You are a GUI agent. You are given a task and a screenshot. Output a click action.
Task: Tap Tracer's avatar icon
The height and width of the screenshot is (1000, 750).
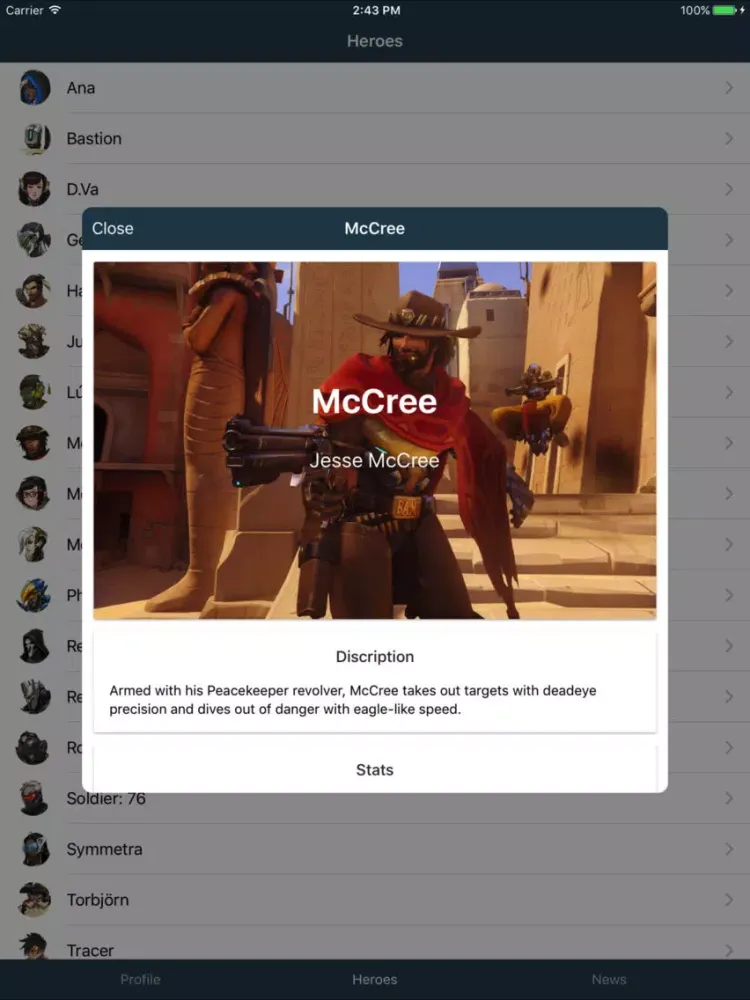click(x=34, y=946)
